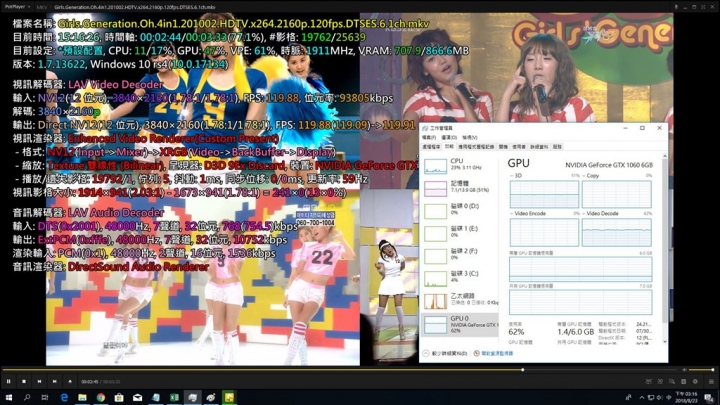This screenshot has width=720, height=405.
Task: Open the system volume tray icon
Action: pyautogui.click(x=659, y=397)
